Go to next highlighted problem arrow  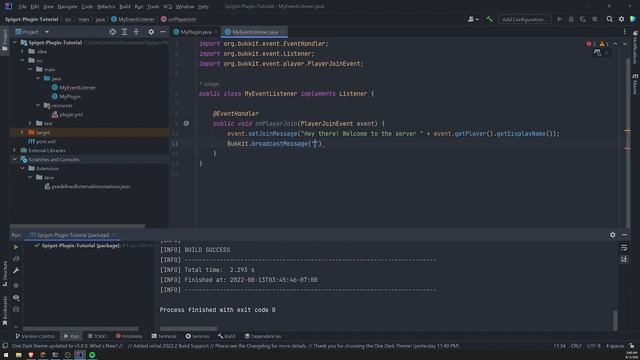pyautogui.click(x=624, y=44)
